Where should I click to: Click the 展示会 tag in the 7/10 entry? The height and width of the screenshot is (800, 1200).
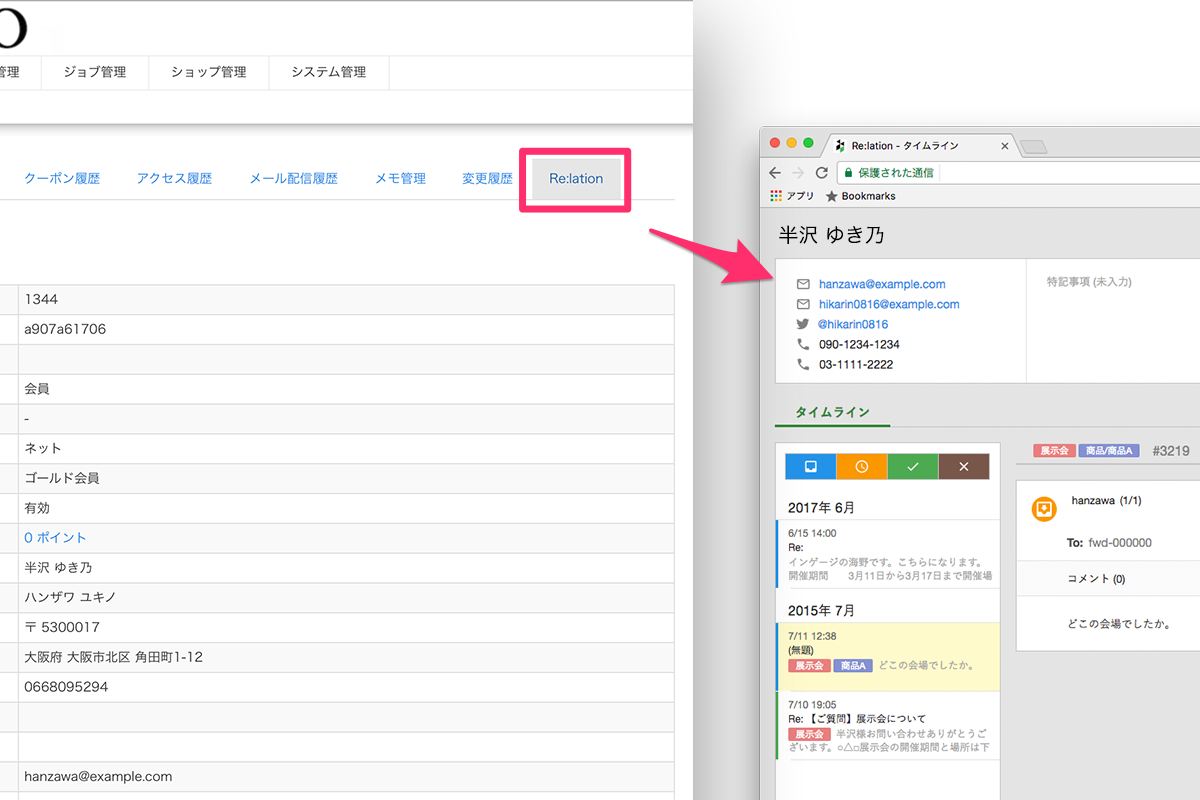tap(809, 733)
